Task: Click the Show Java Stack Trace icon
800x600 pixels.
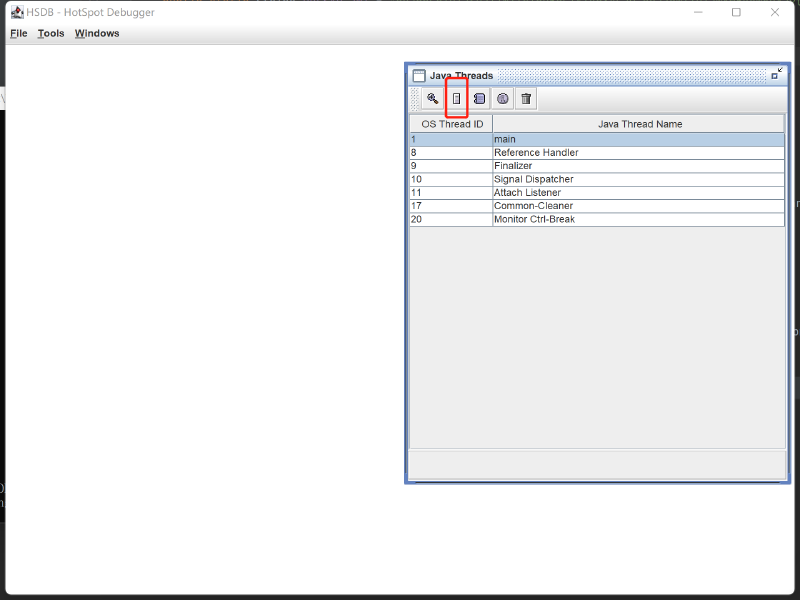Action: pyautogui.click(x=479, y=99)
